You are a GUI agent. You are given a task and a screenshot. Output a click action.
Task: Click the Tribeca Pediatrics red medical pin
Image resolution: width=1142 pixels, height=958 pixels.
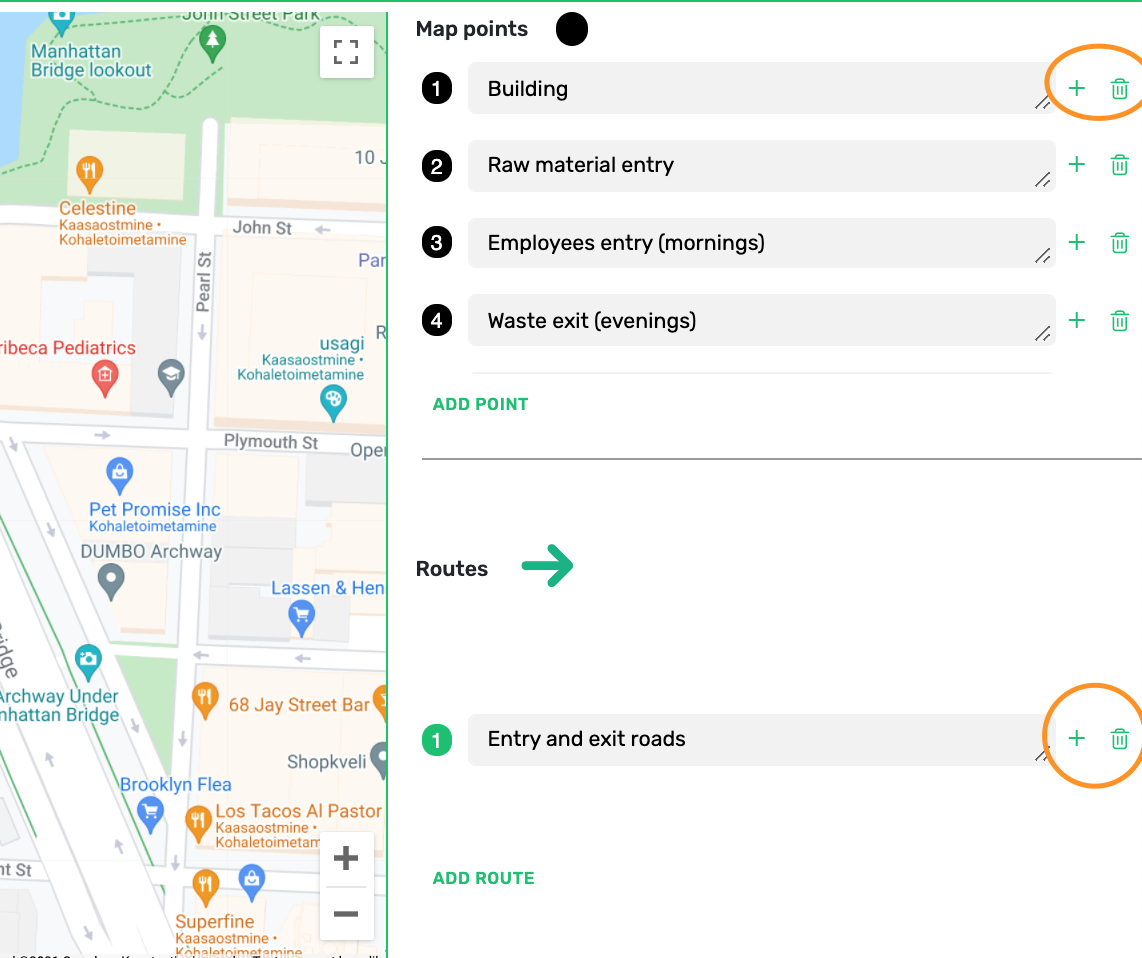[105, 379]
